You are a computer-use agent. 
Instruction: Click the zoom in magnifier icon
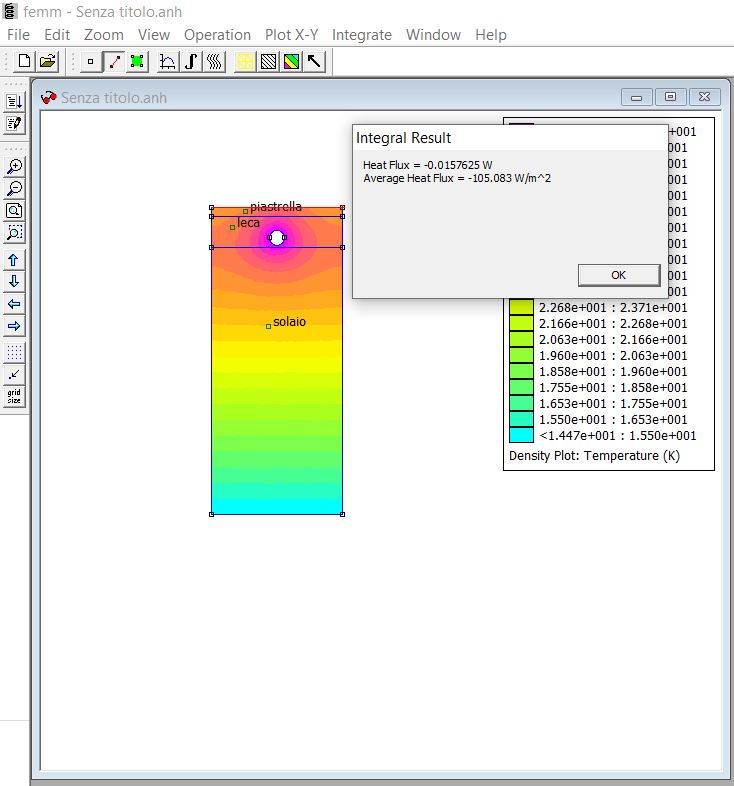coord(14,166)
